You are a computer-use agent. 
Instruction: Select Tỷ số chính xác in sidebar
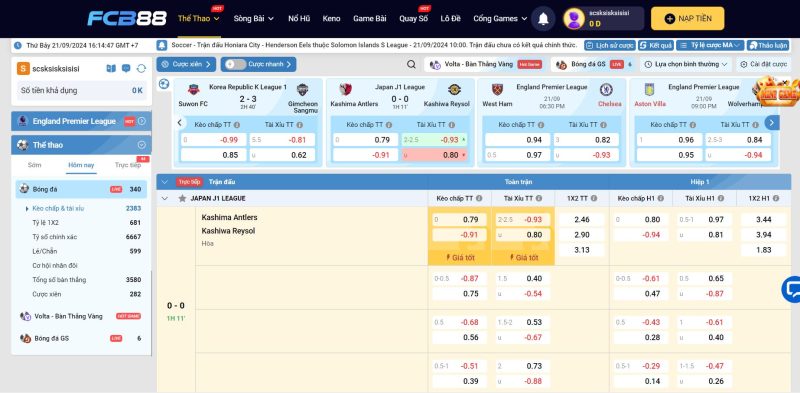(55, 237)
